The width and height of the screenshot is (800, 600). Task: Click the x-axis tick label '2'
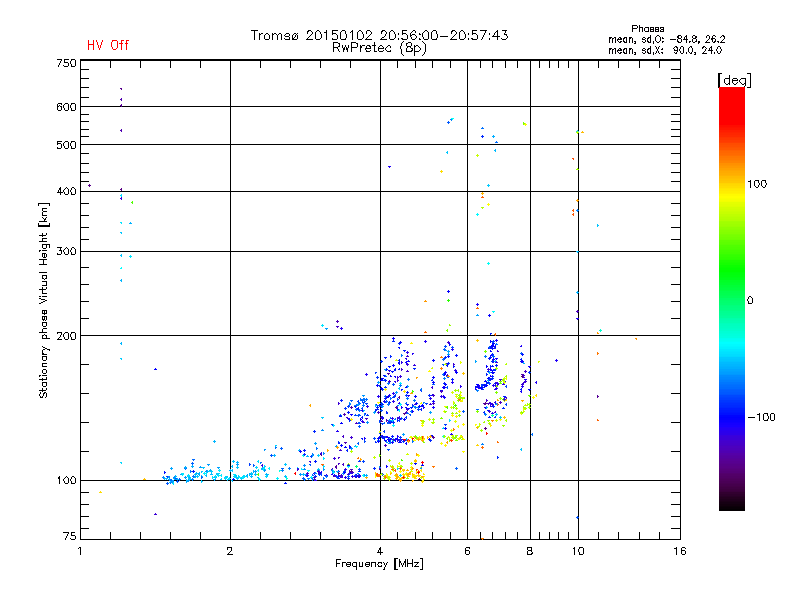tap(230, 551)
